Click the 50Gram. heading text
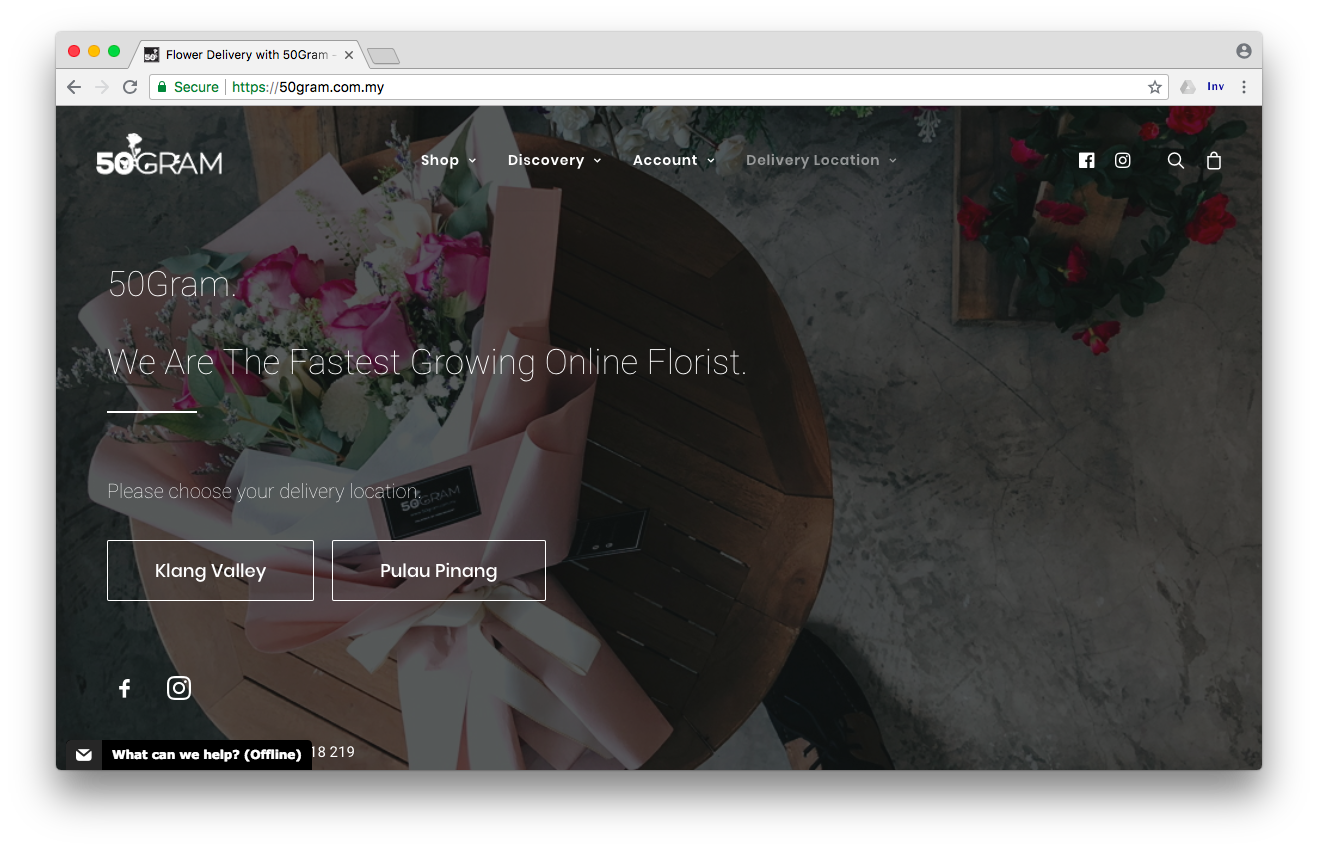This screenshot has width=1318, height=850. (172, 284)
